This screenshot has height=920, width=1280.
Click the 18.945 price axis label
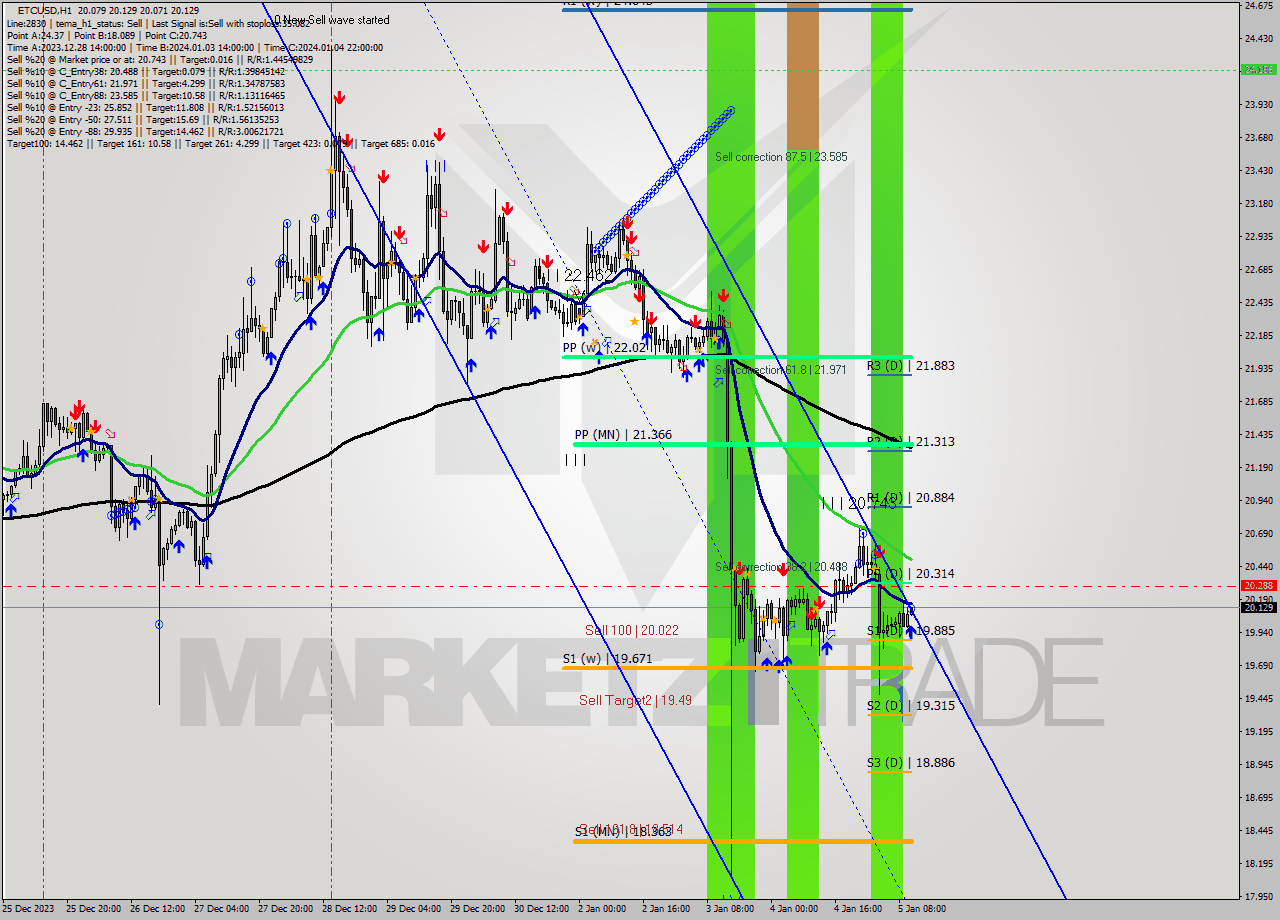[1258, 764]
